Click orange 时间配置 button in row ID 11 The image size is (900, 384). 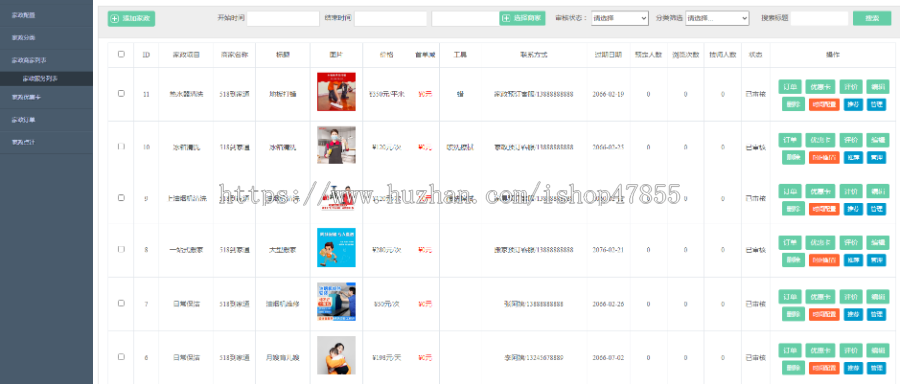(x=824, y=104)
